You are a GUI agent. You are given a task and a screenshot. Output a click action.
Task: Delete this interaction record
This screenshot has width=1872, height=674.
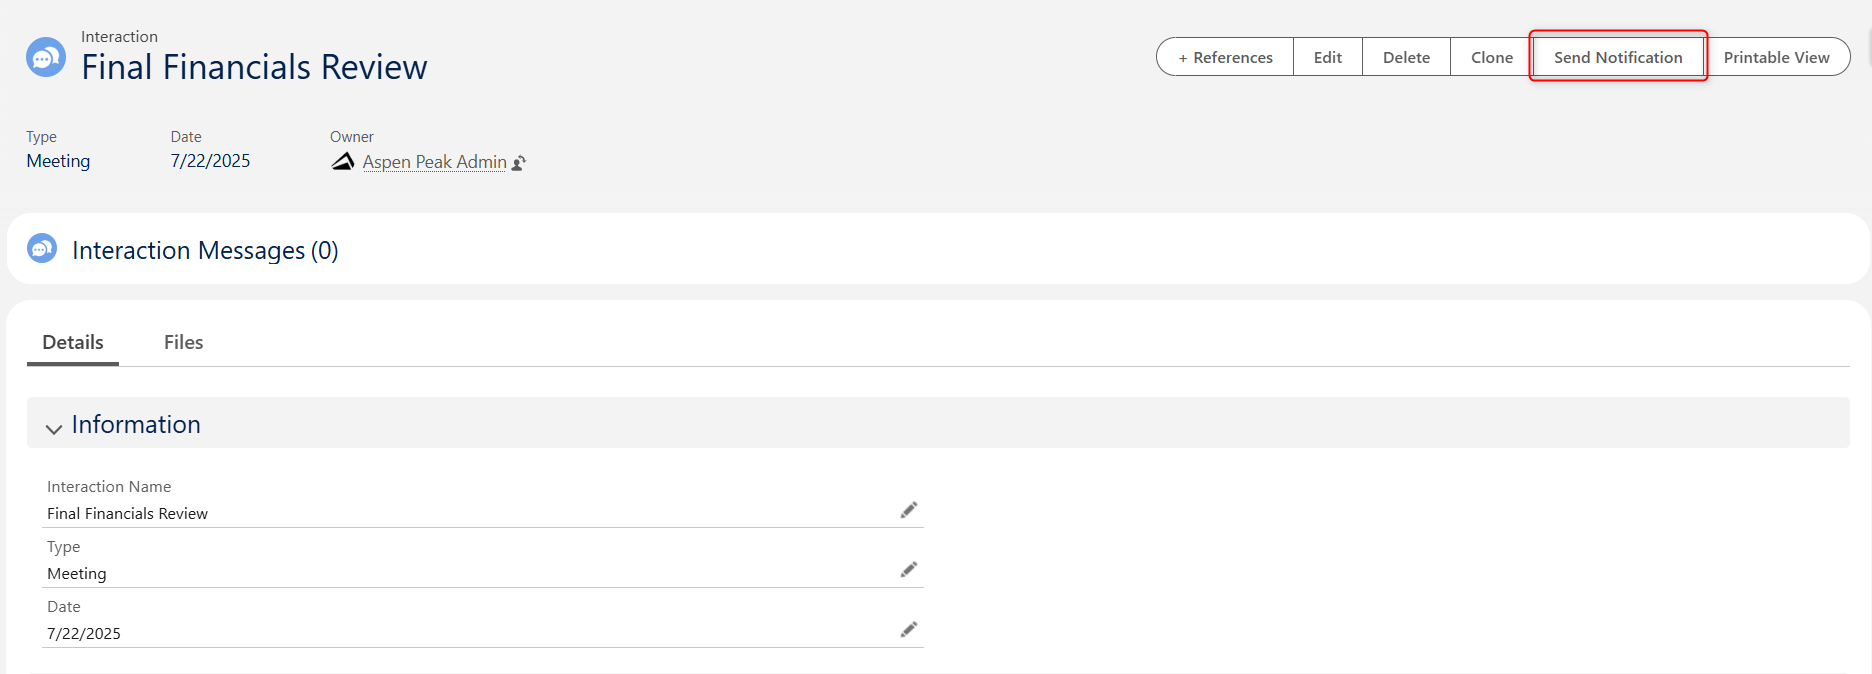click(1406, 57)
